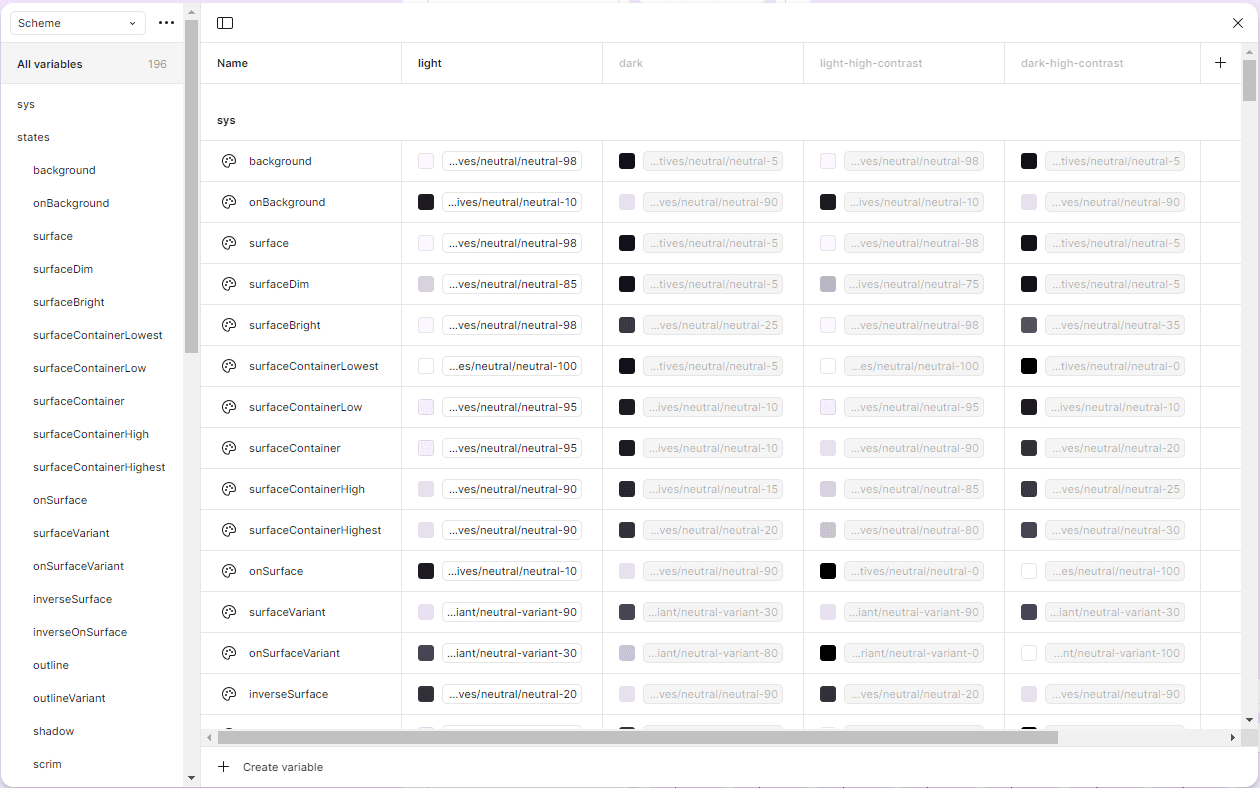Screen dimensions: 1260x788
Task: Click the surfaceContainerHighest variable name cell
Action: 315,530
